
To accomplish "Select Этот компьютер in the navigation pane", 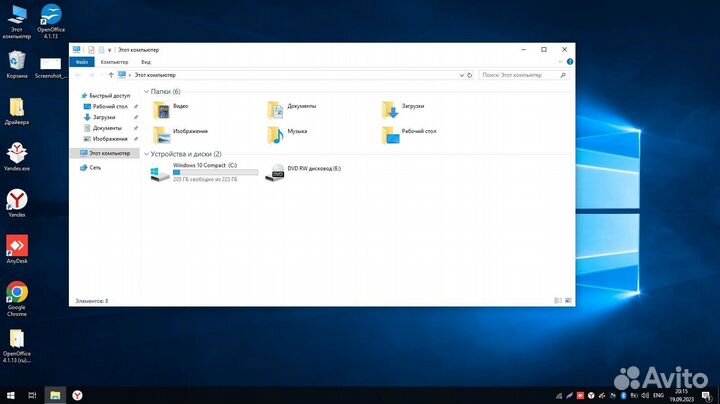I will pos(105,153).
